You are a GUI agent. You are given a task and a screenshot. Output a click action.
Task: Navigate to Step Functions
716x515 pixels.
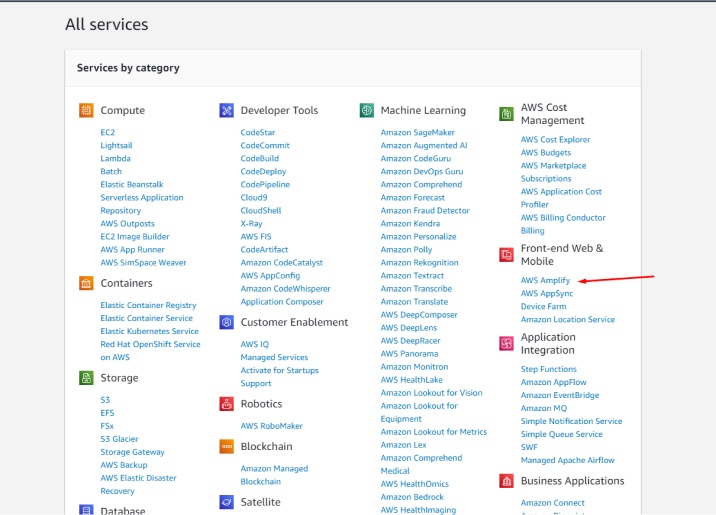point(548,370)
